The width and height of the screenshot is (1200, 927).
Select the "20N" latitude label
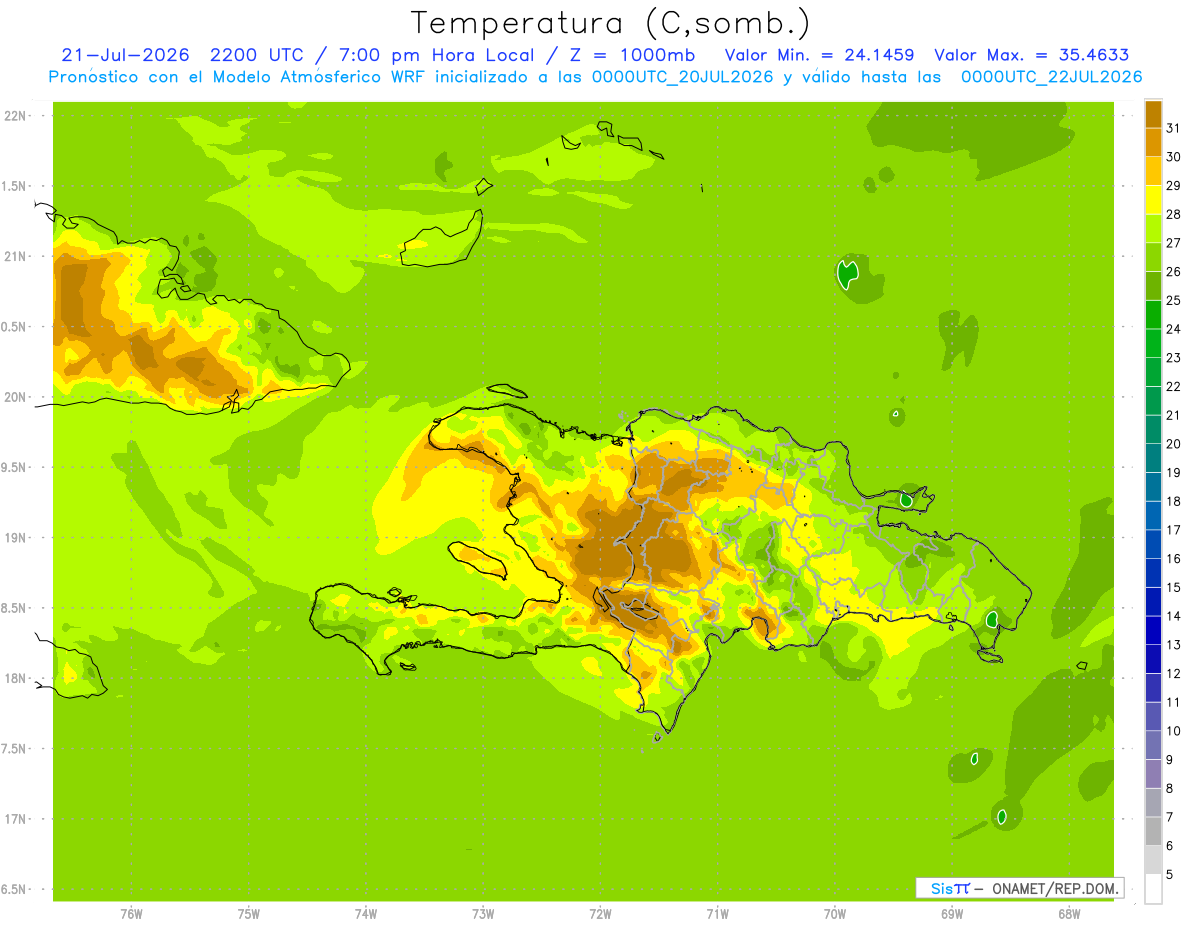pyautogui.click(x=15, y=397)
